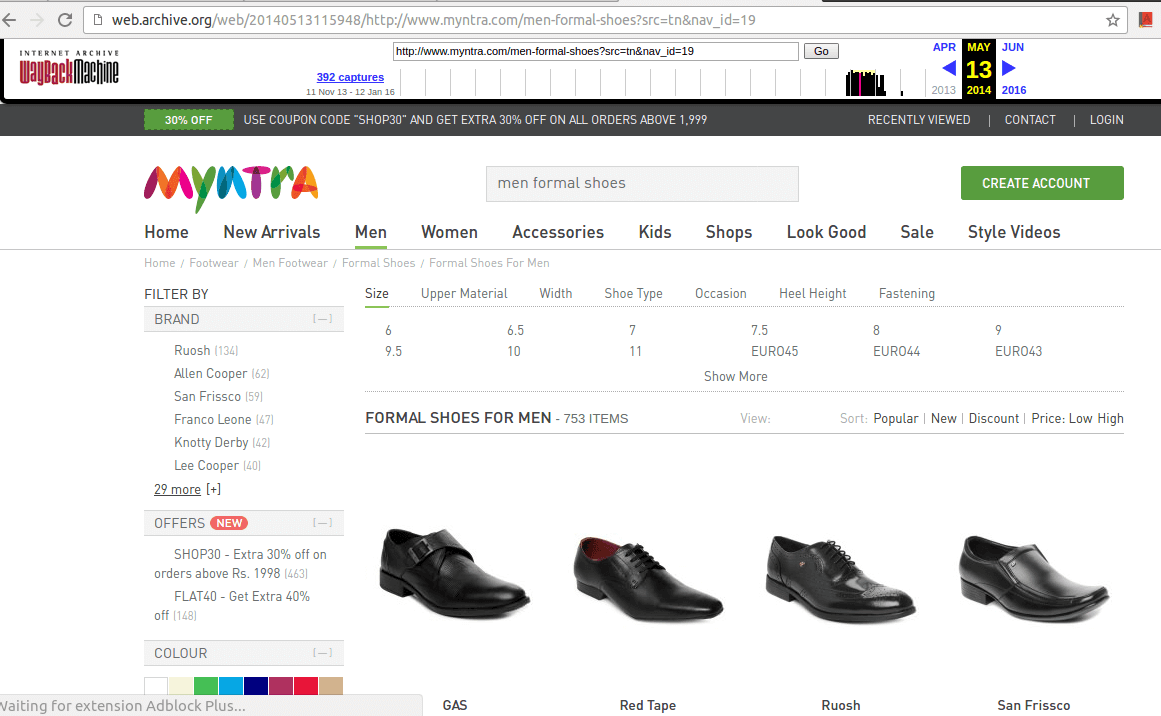
Task: Open the Accessories menu
Action: click(558, 232)
